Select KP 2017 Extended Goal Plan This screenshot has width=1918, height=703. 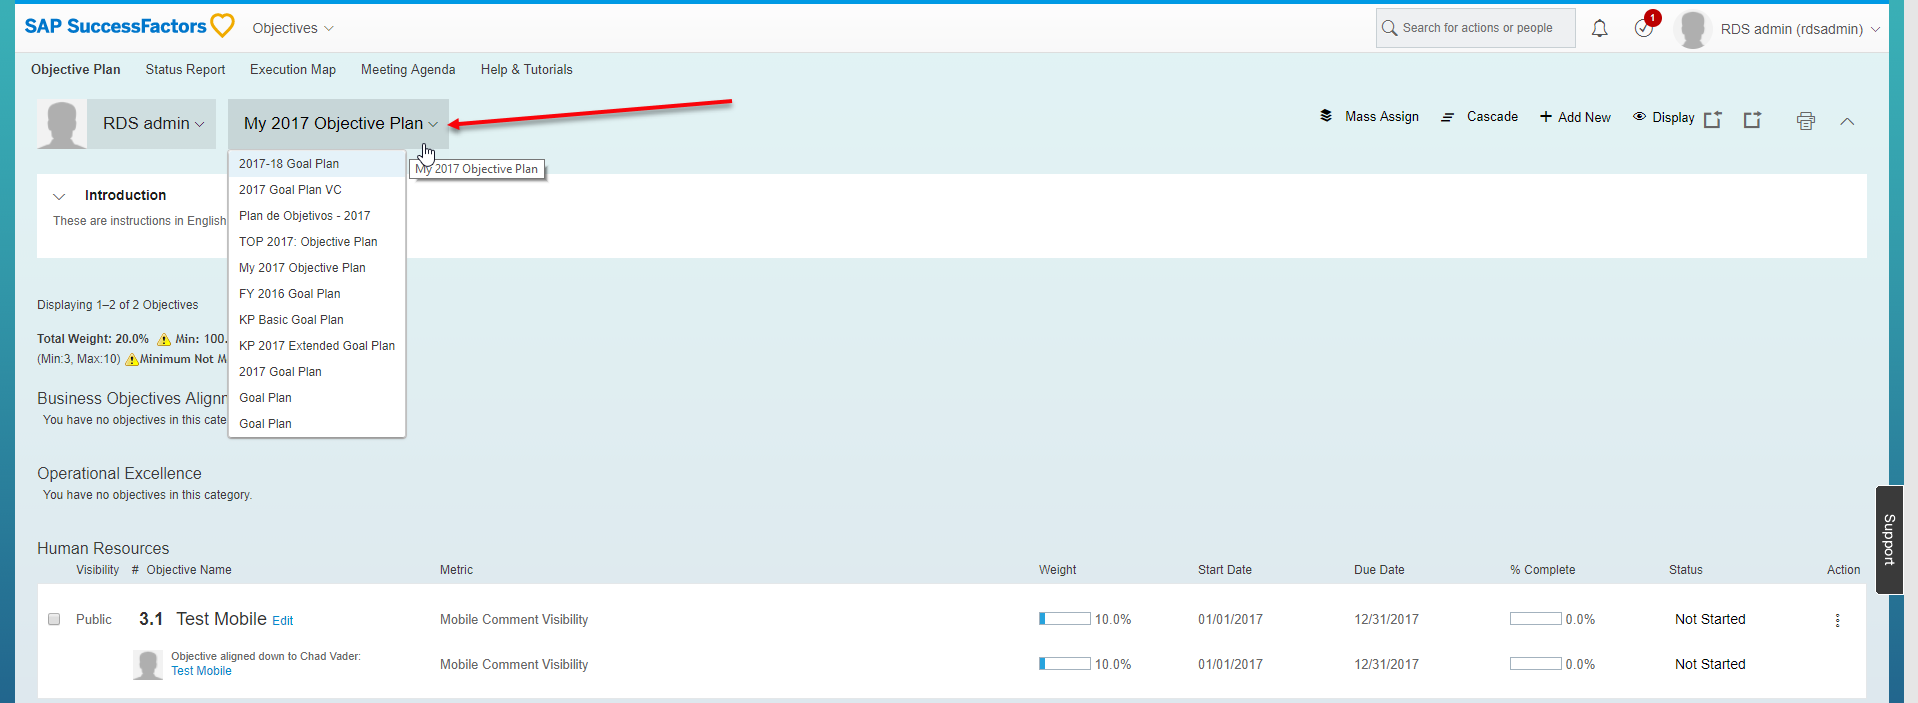tap(317, 346)
